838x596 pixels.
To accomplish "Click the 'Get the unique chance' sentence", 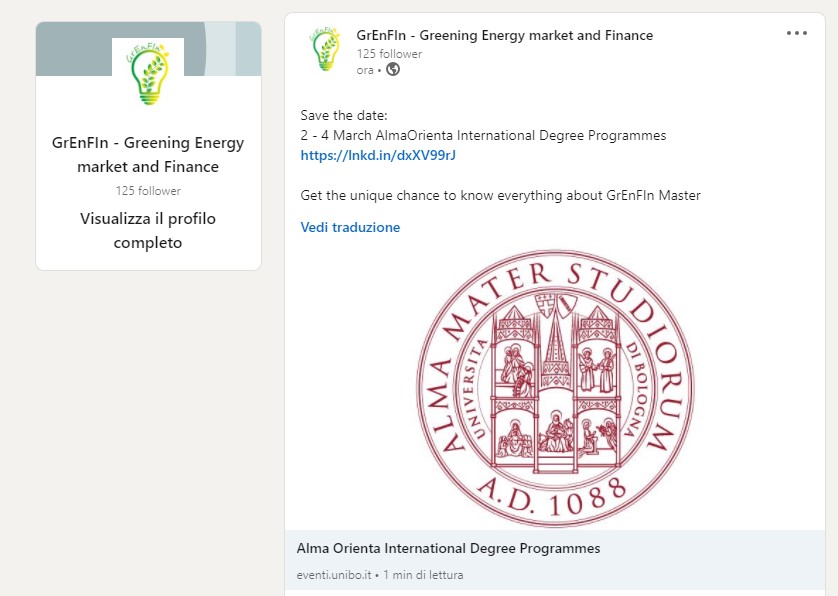I will point(500,195).
